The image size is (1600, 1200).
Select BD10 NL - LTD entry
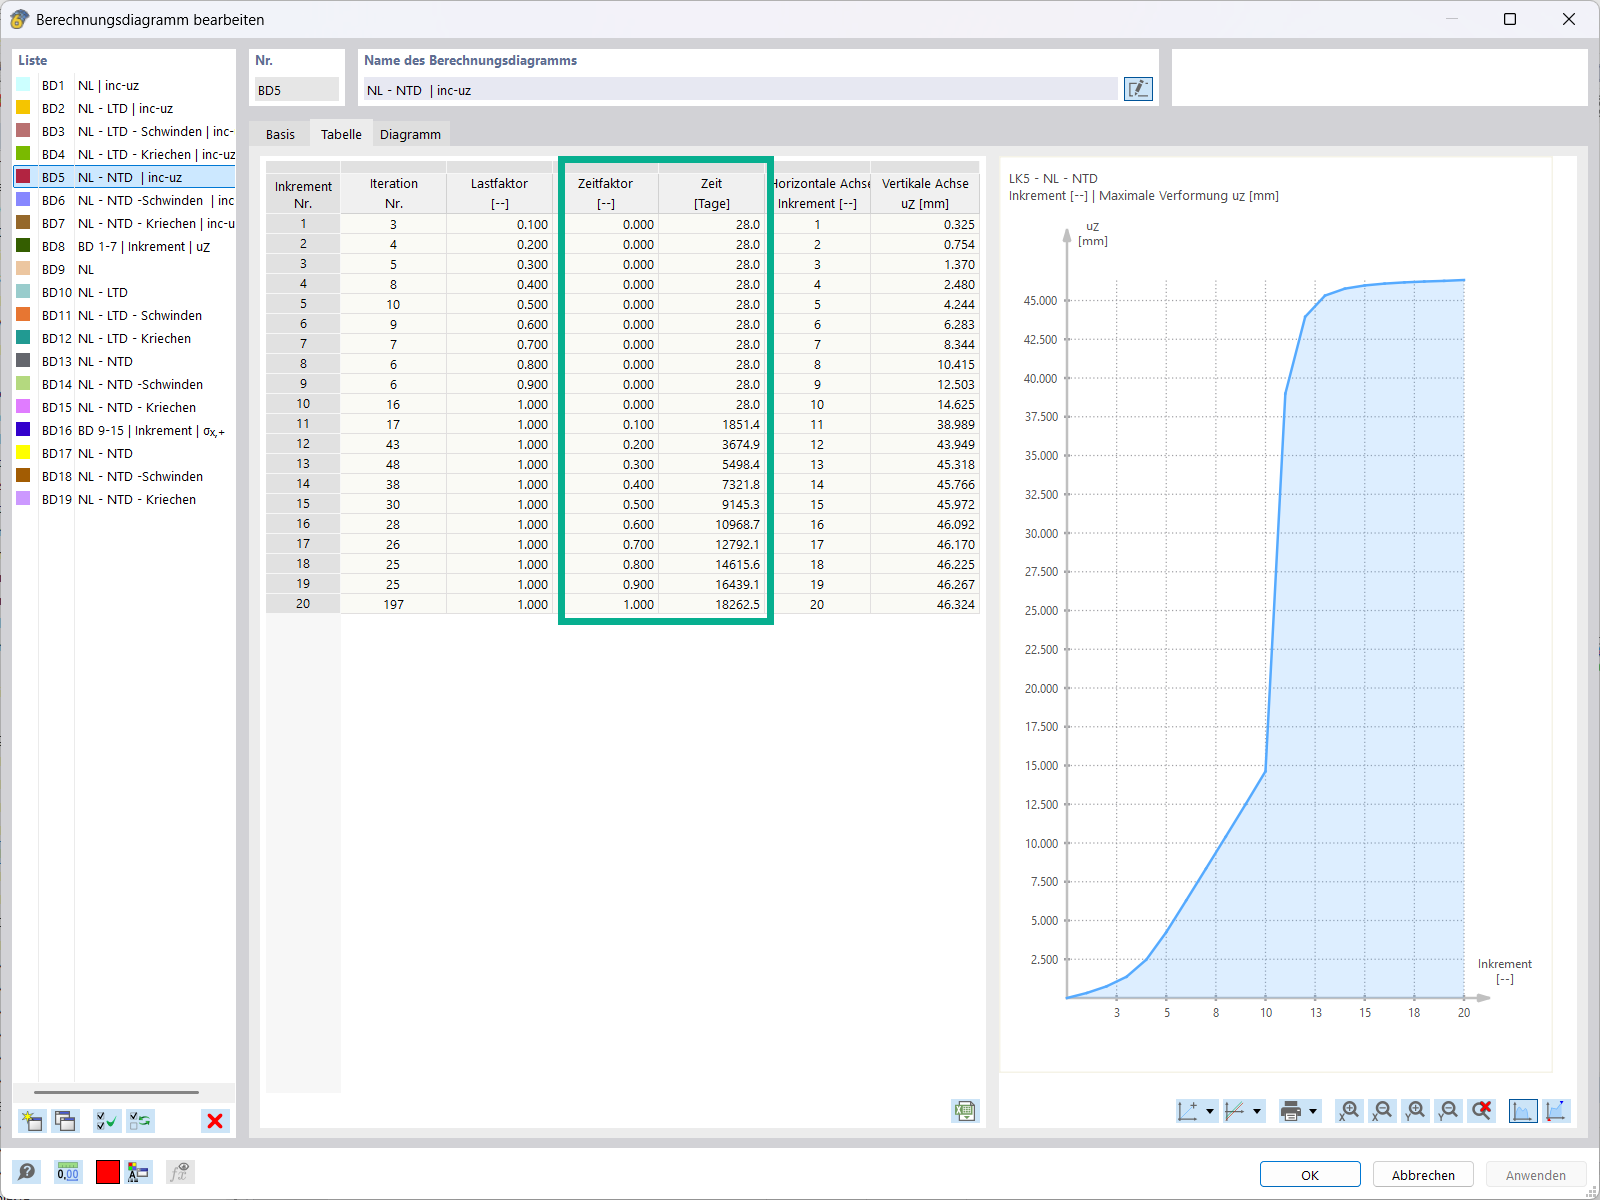point(125,292)
